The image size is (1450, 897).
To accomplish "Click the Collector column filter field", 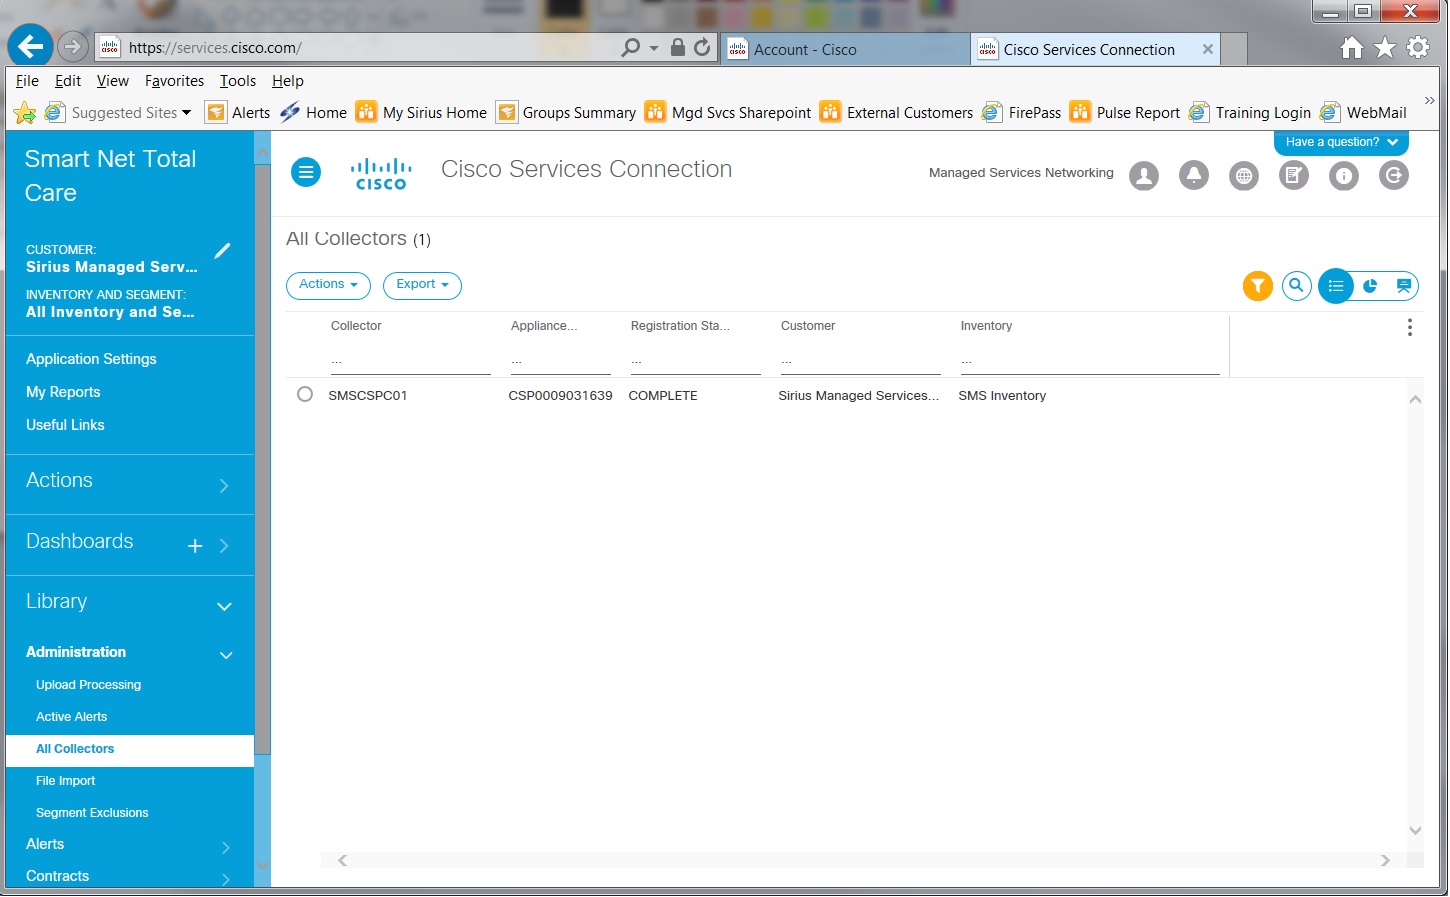I will click(x=410, y=362).
